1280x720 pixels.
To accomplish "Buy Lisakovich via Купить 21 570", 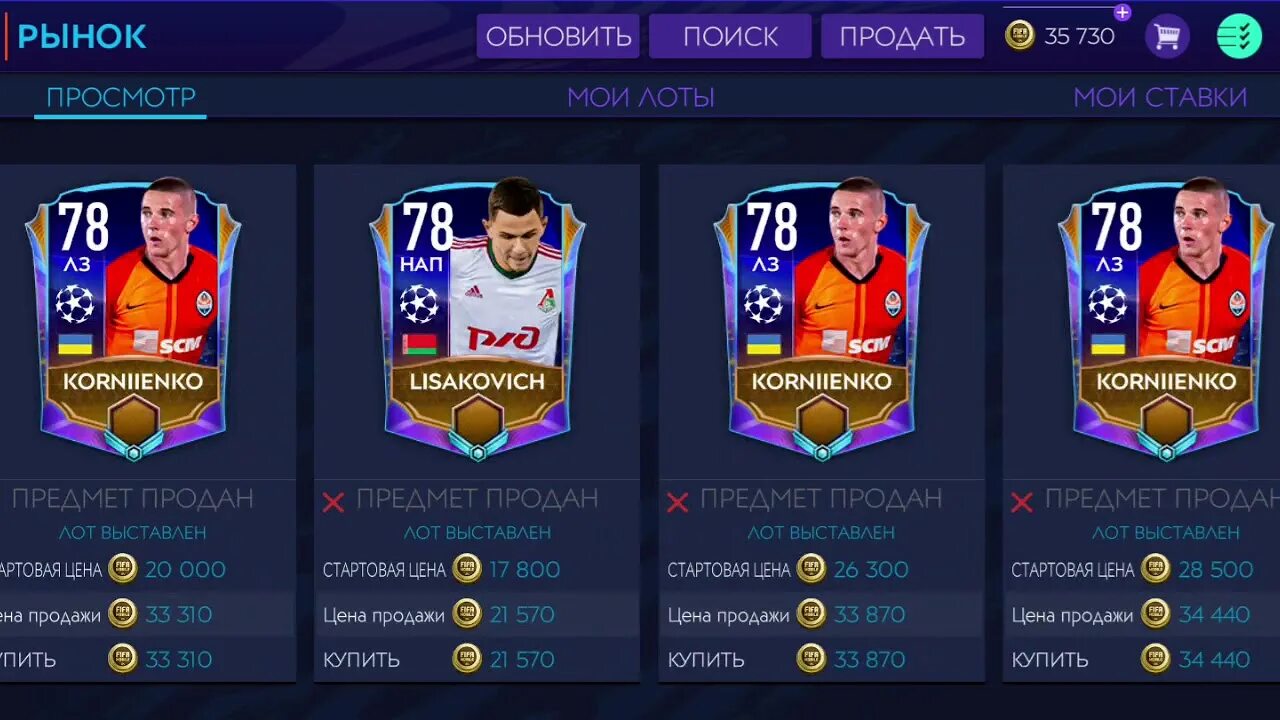I will [x=476, y=659].
